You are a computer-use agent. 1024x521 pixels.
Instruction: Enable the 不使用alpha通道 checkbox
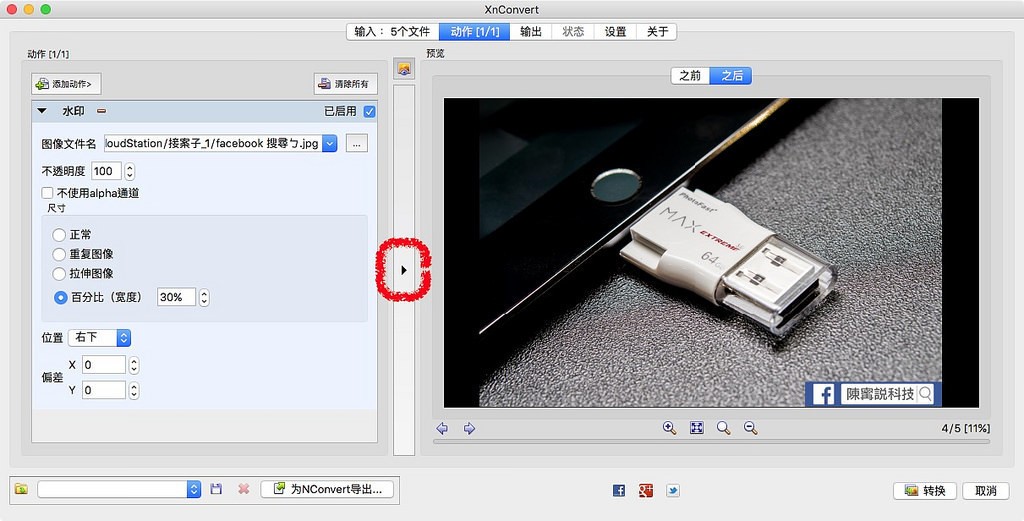[47, 193]
